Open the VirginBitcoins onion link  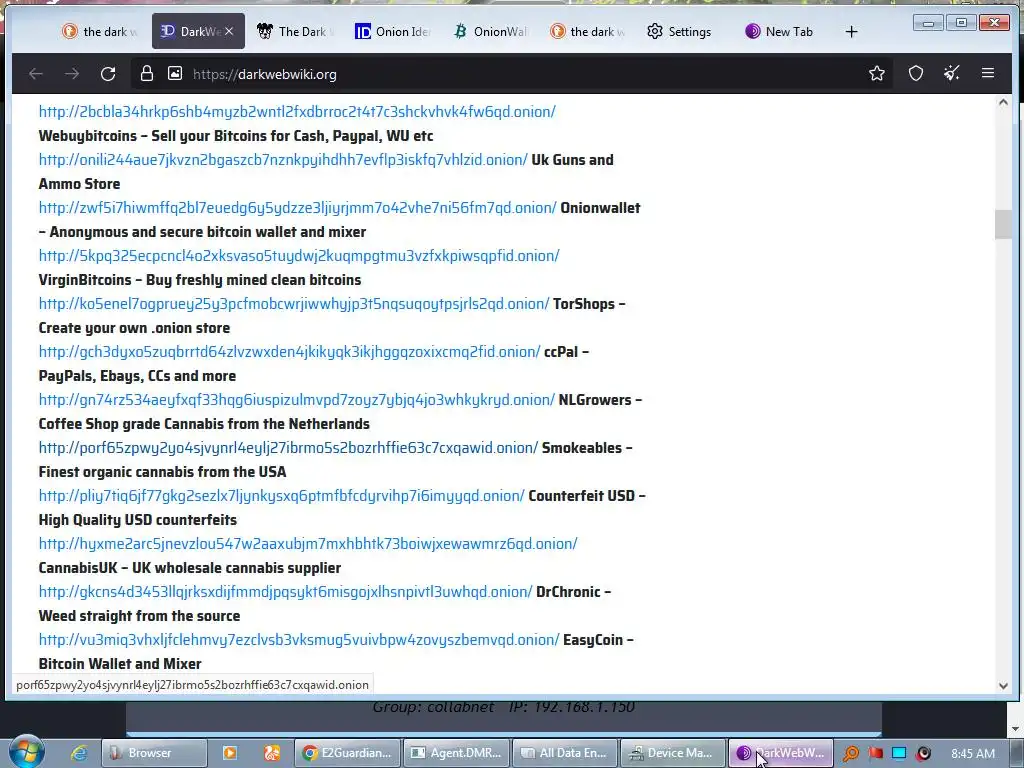(299, 256)
